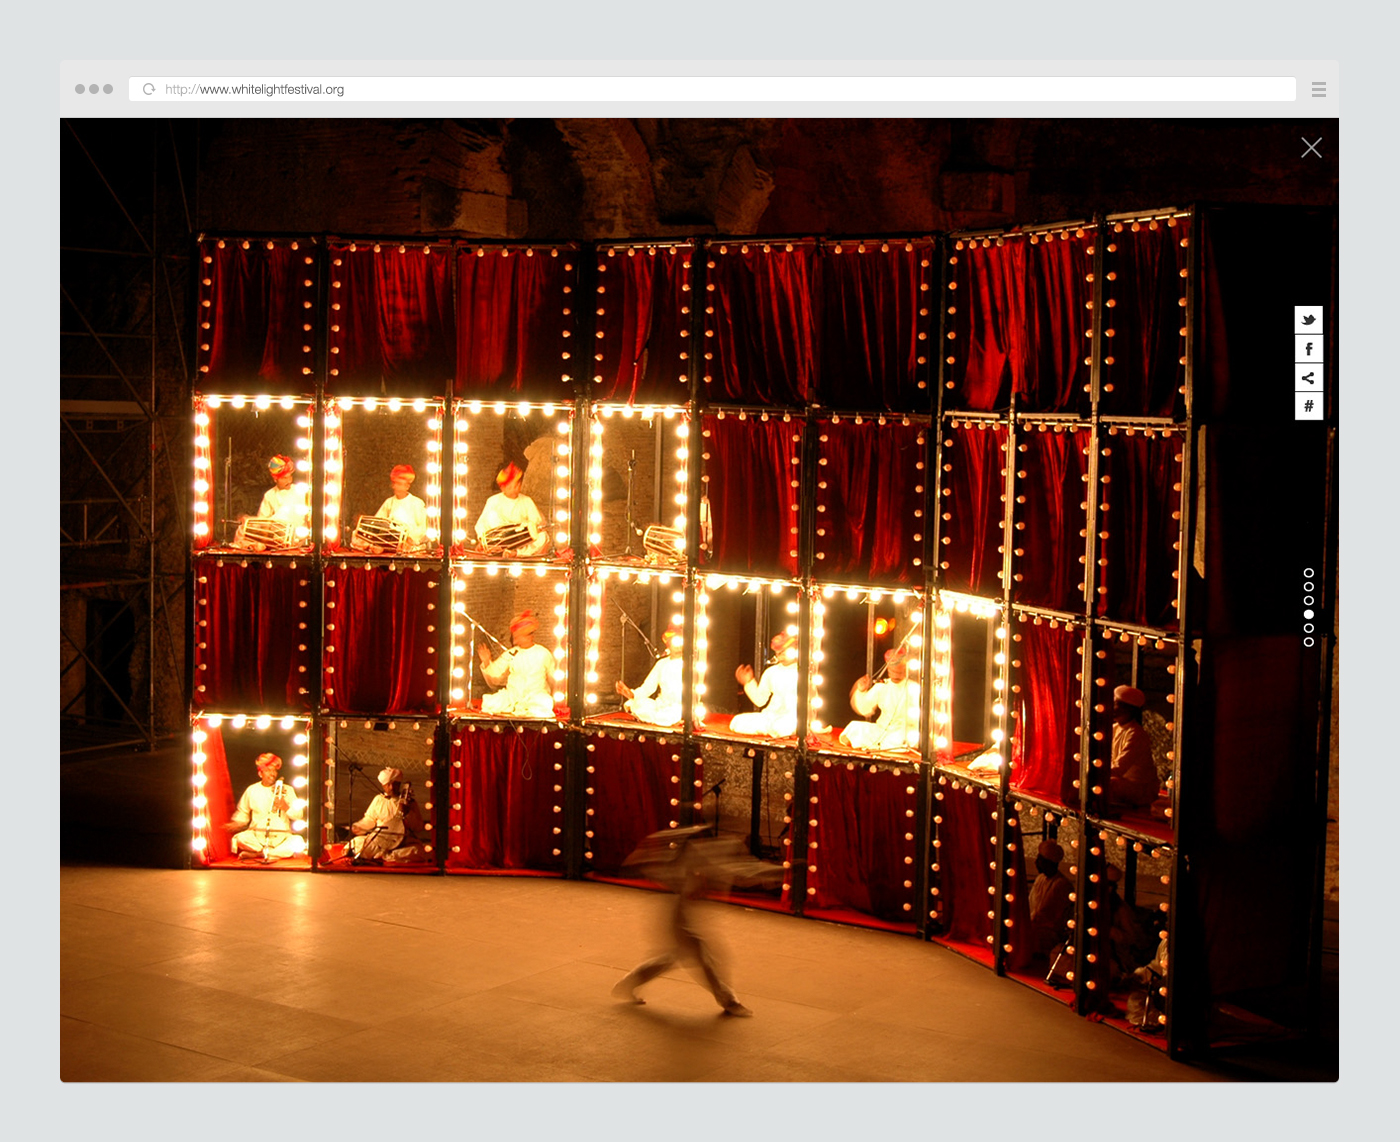The height and width of the screenshot is (1142, 1400).
Task: Select the first slideshow dot
Action: 1308,574
